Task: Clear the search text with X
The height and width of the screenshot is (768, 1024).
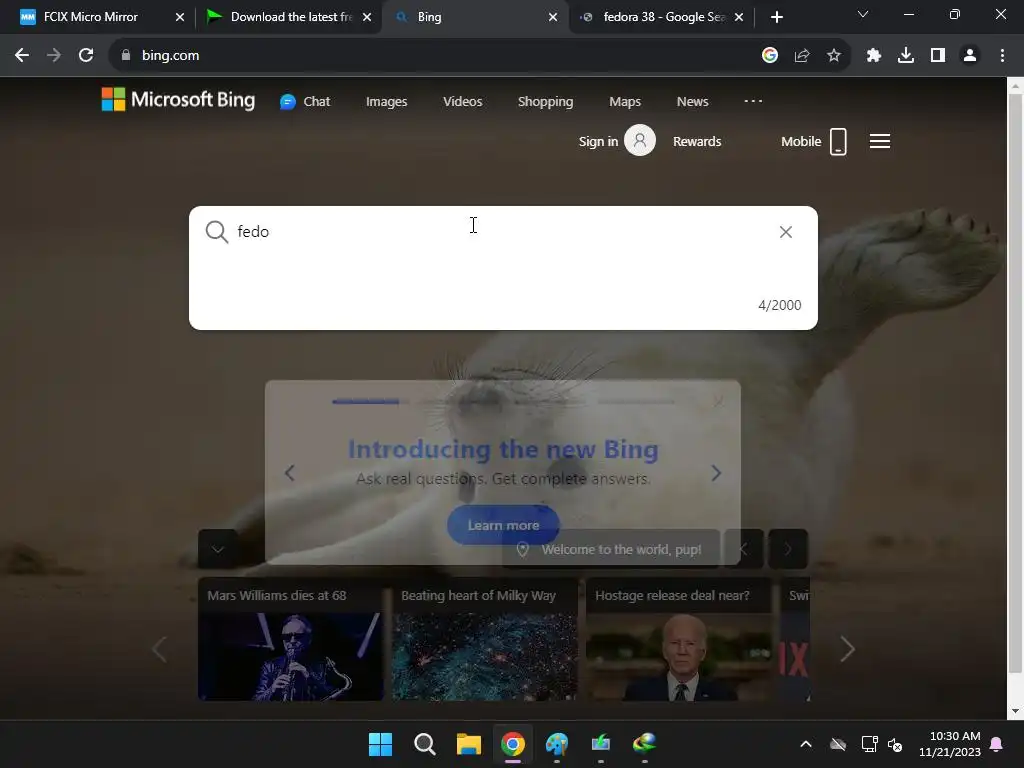Action: tap(786, 232)
